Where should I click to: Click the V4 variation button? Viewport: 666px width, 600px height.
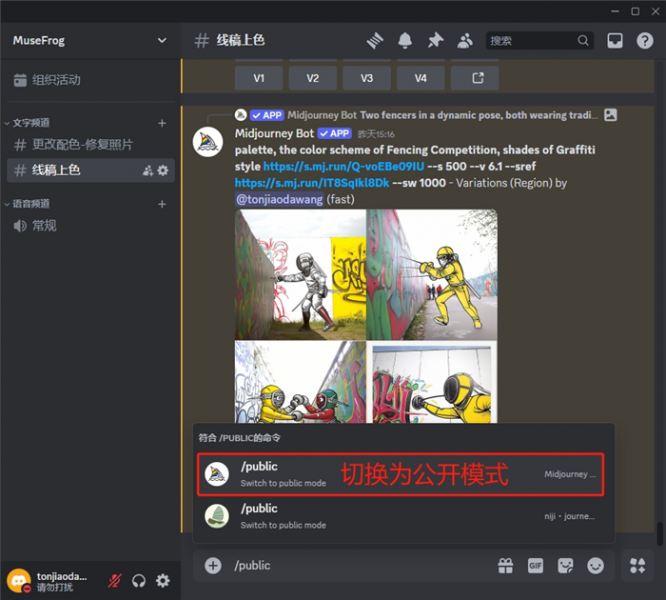pyautogui.click(x=421, y=78)
